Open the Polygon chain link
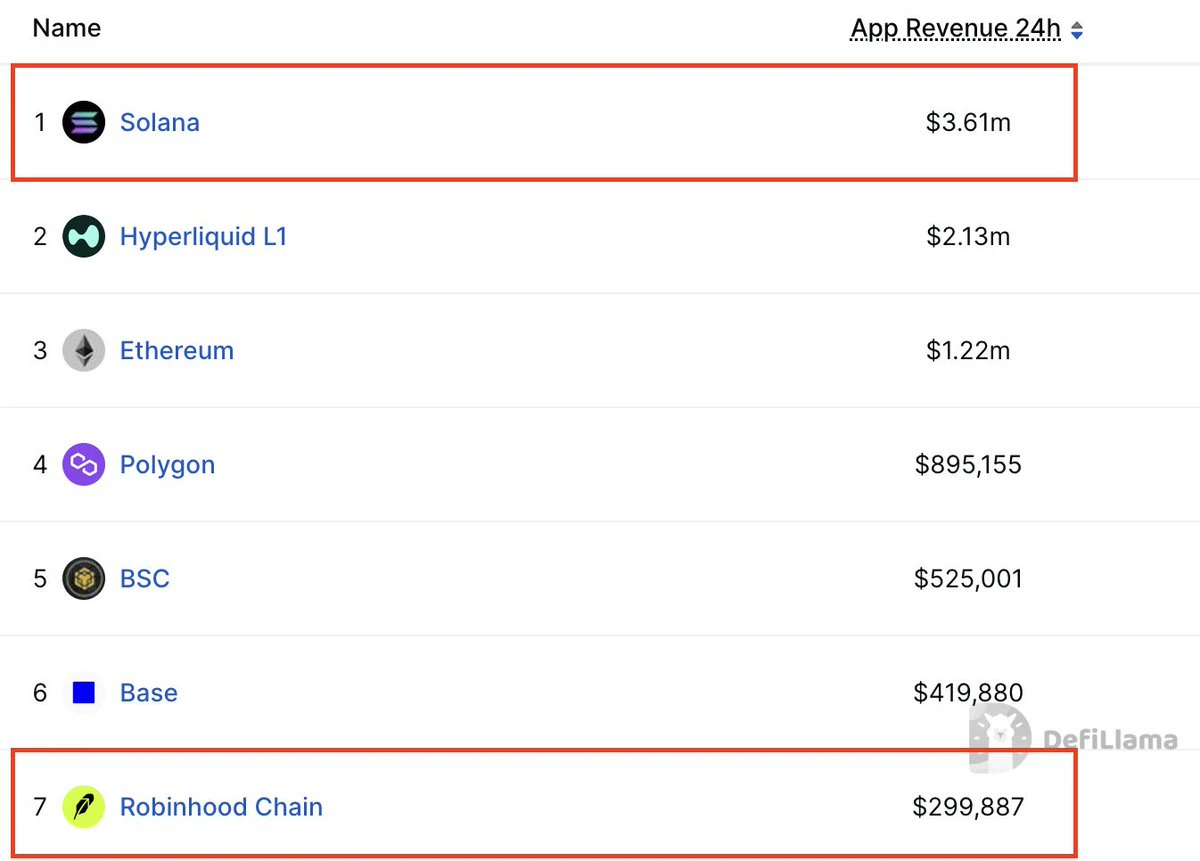This screenshot has width=1200, height=861. 167,466
